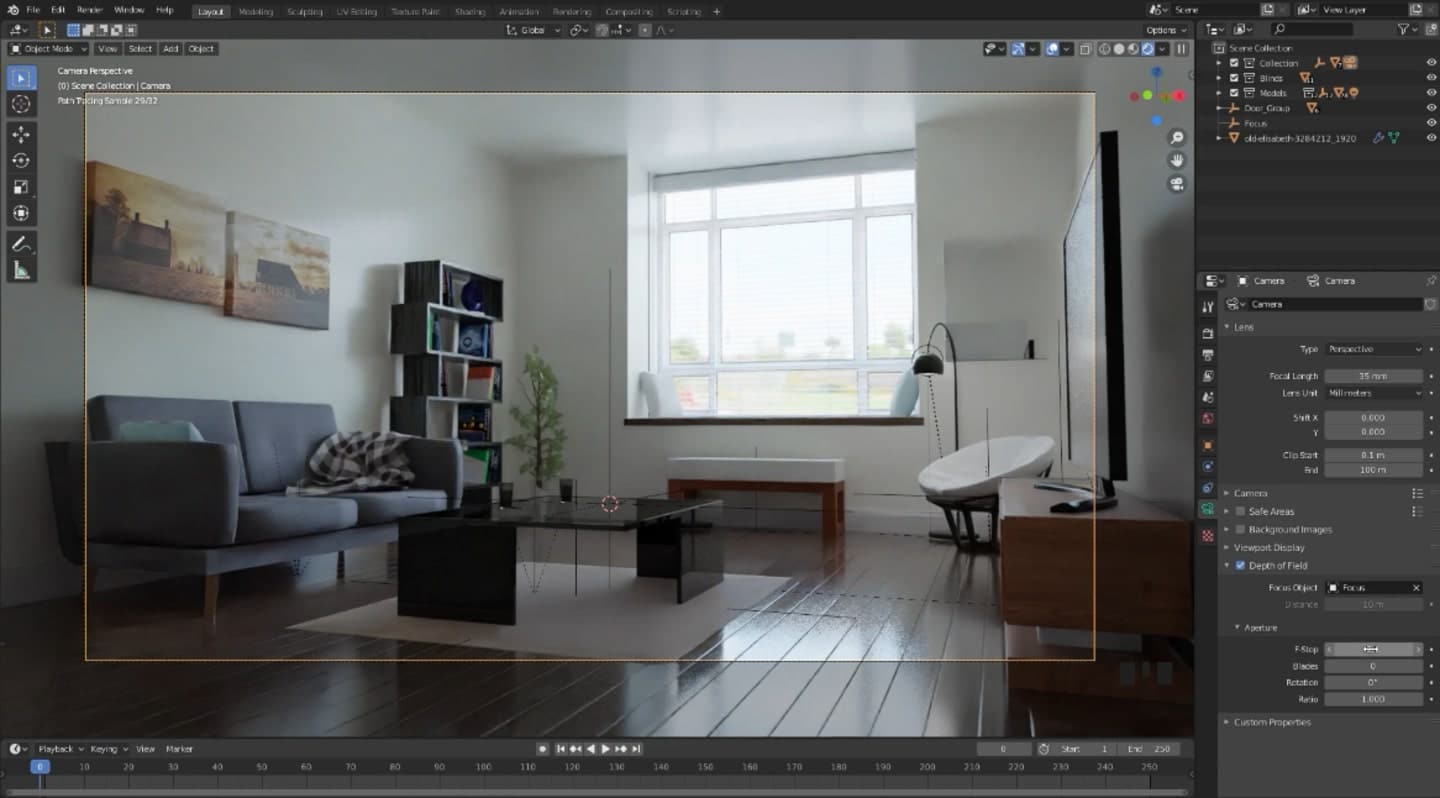Select the Scale tool
The height and width of the screenshot is (798, 1440).
tap(22, 186)
